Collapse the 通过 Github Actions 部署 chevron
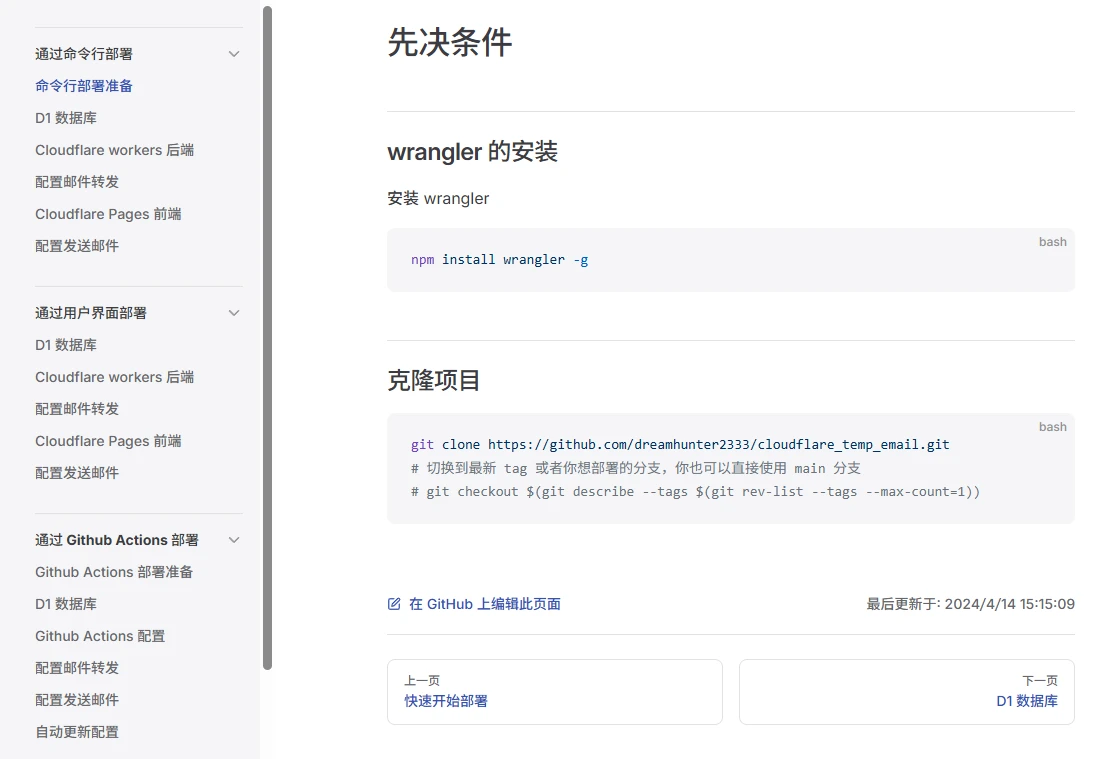 pyautogui.click(x=234, y=540)
